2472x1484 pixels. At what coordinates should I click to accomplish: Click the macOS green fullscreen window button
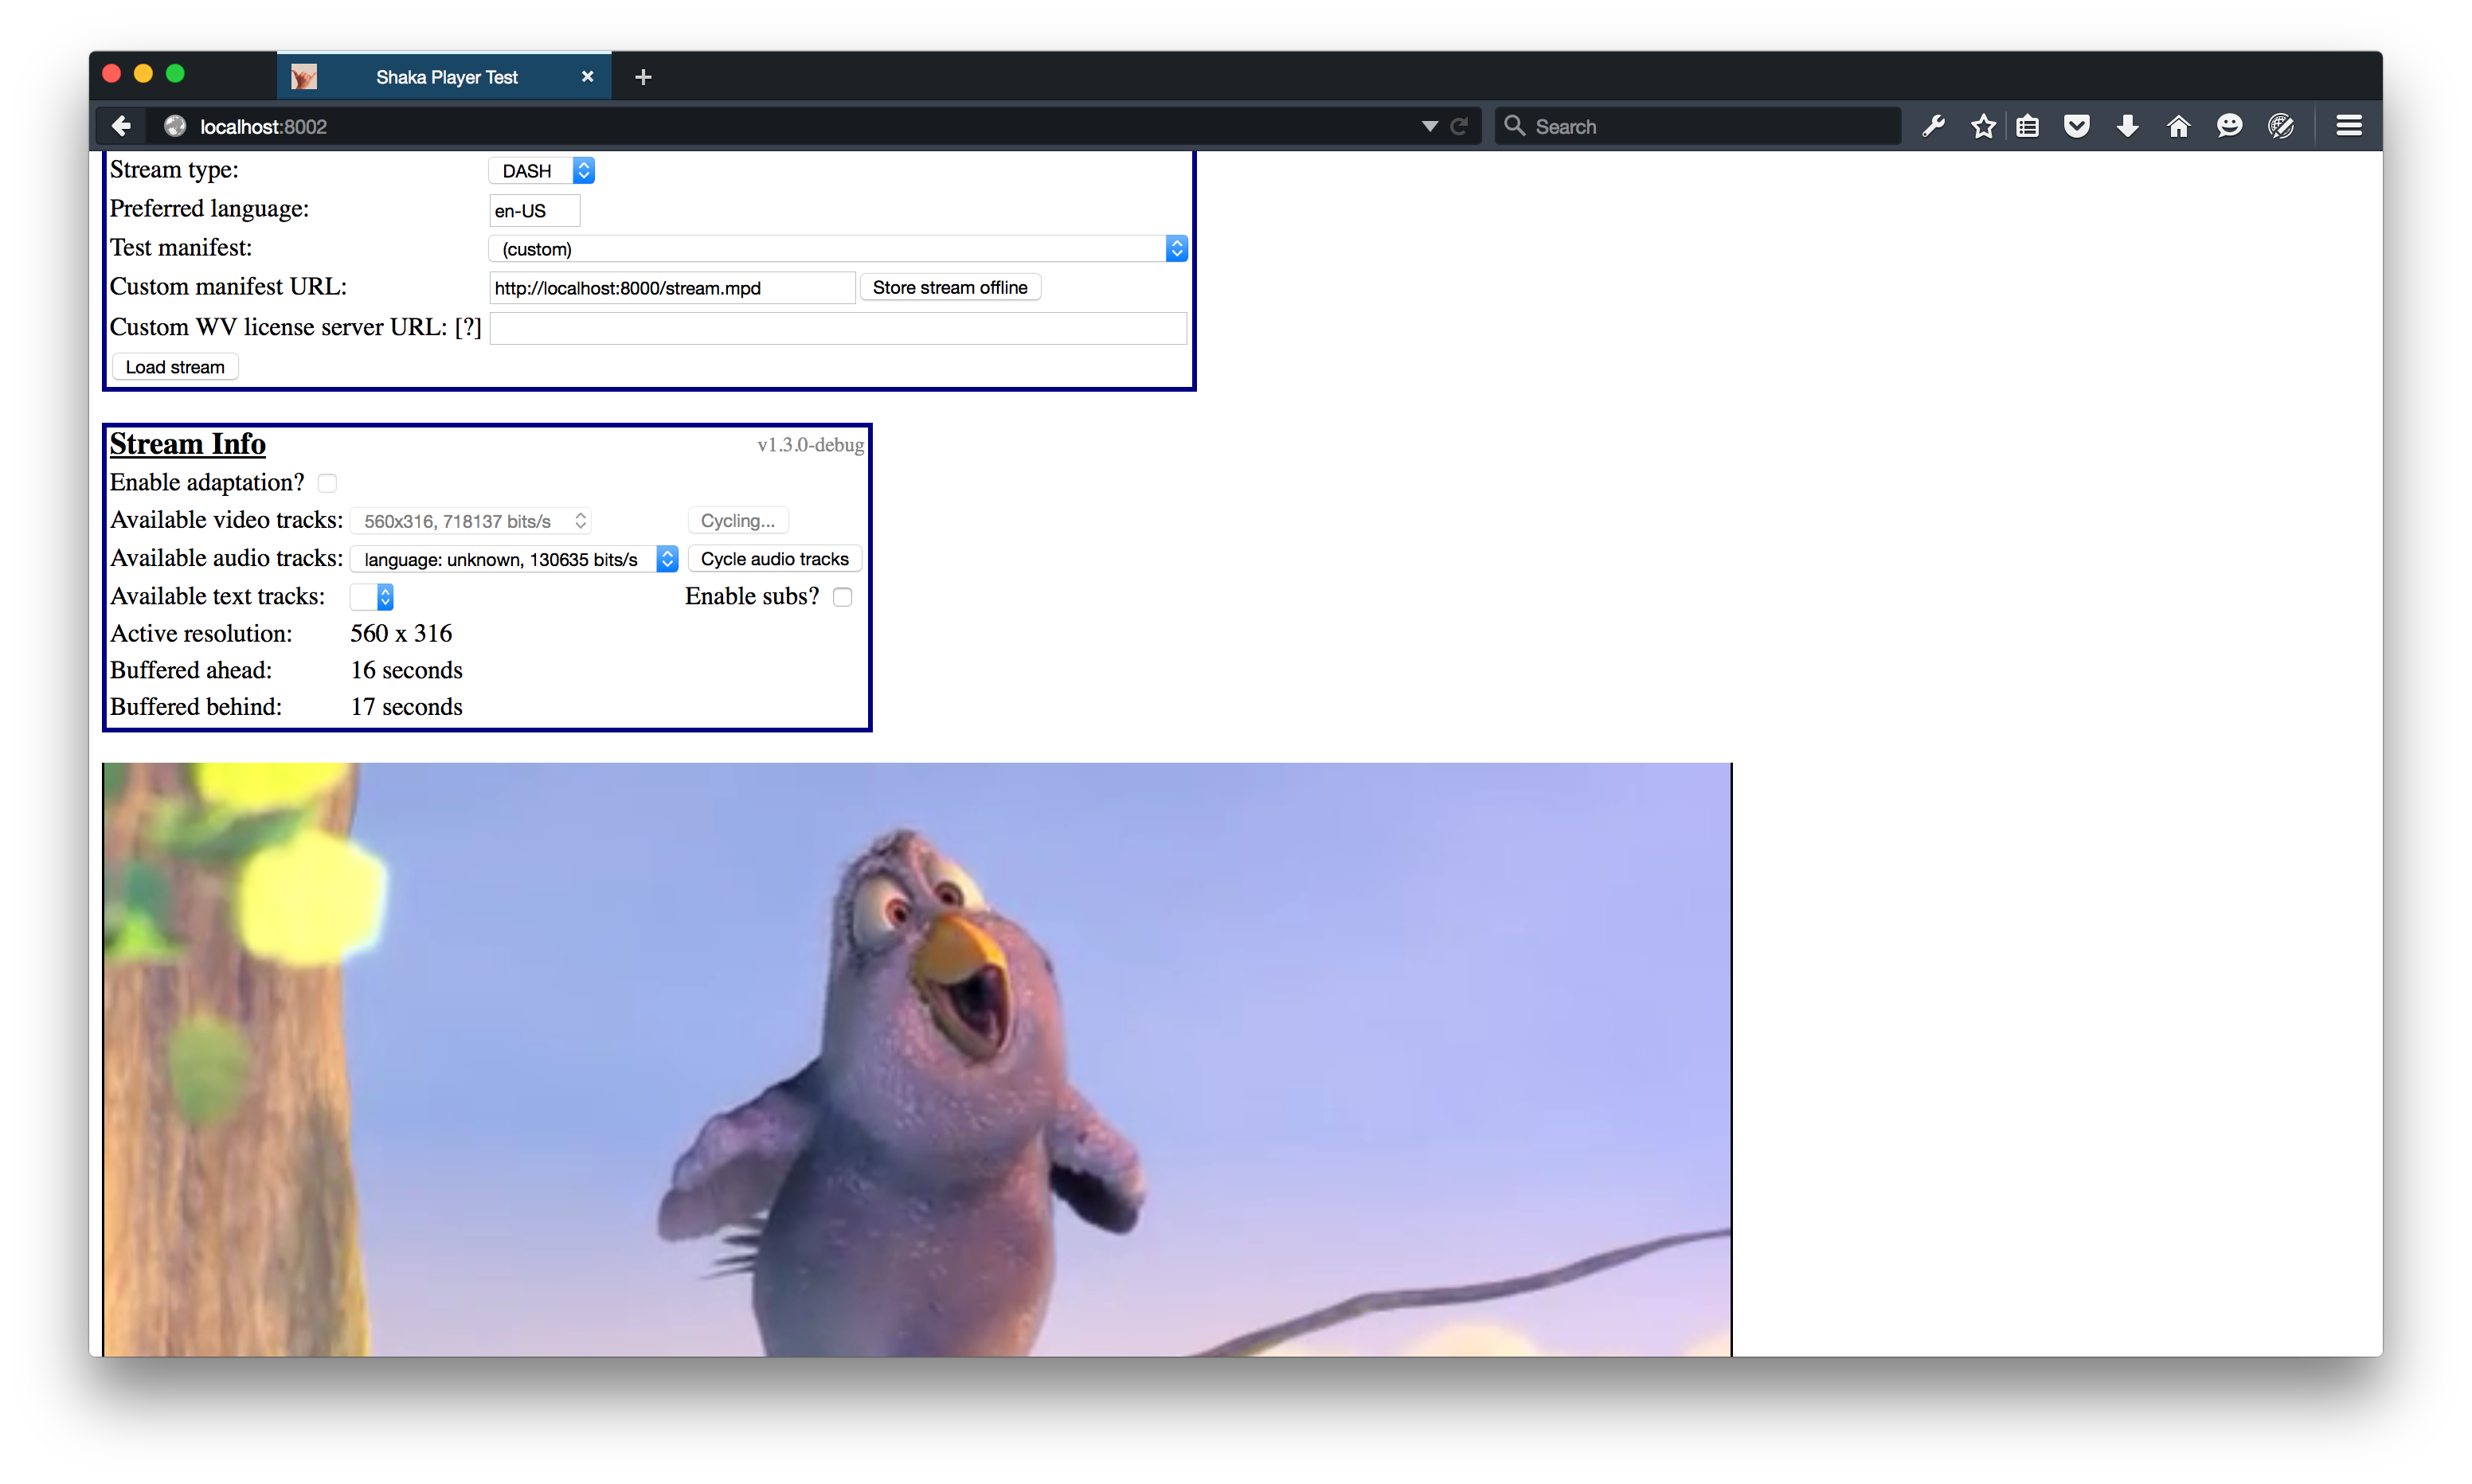[x=175, y=73]
